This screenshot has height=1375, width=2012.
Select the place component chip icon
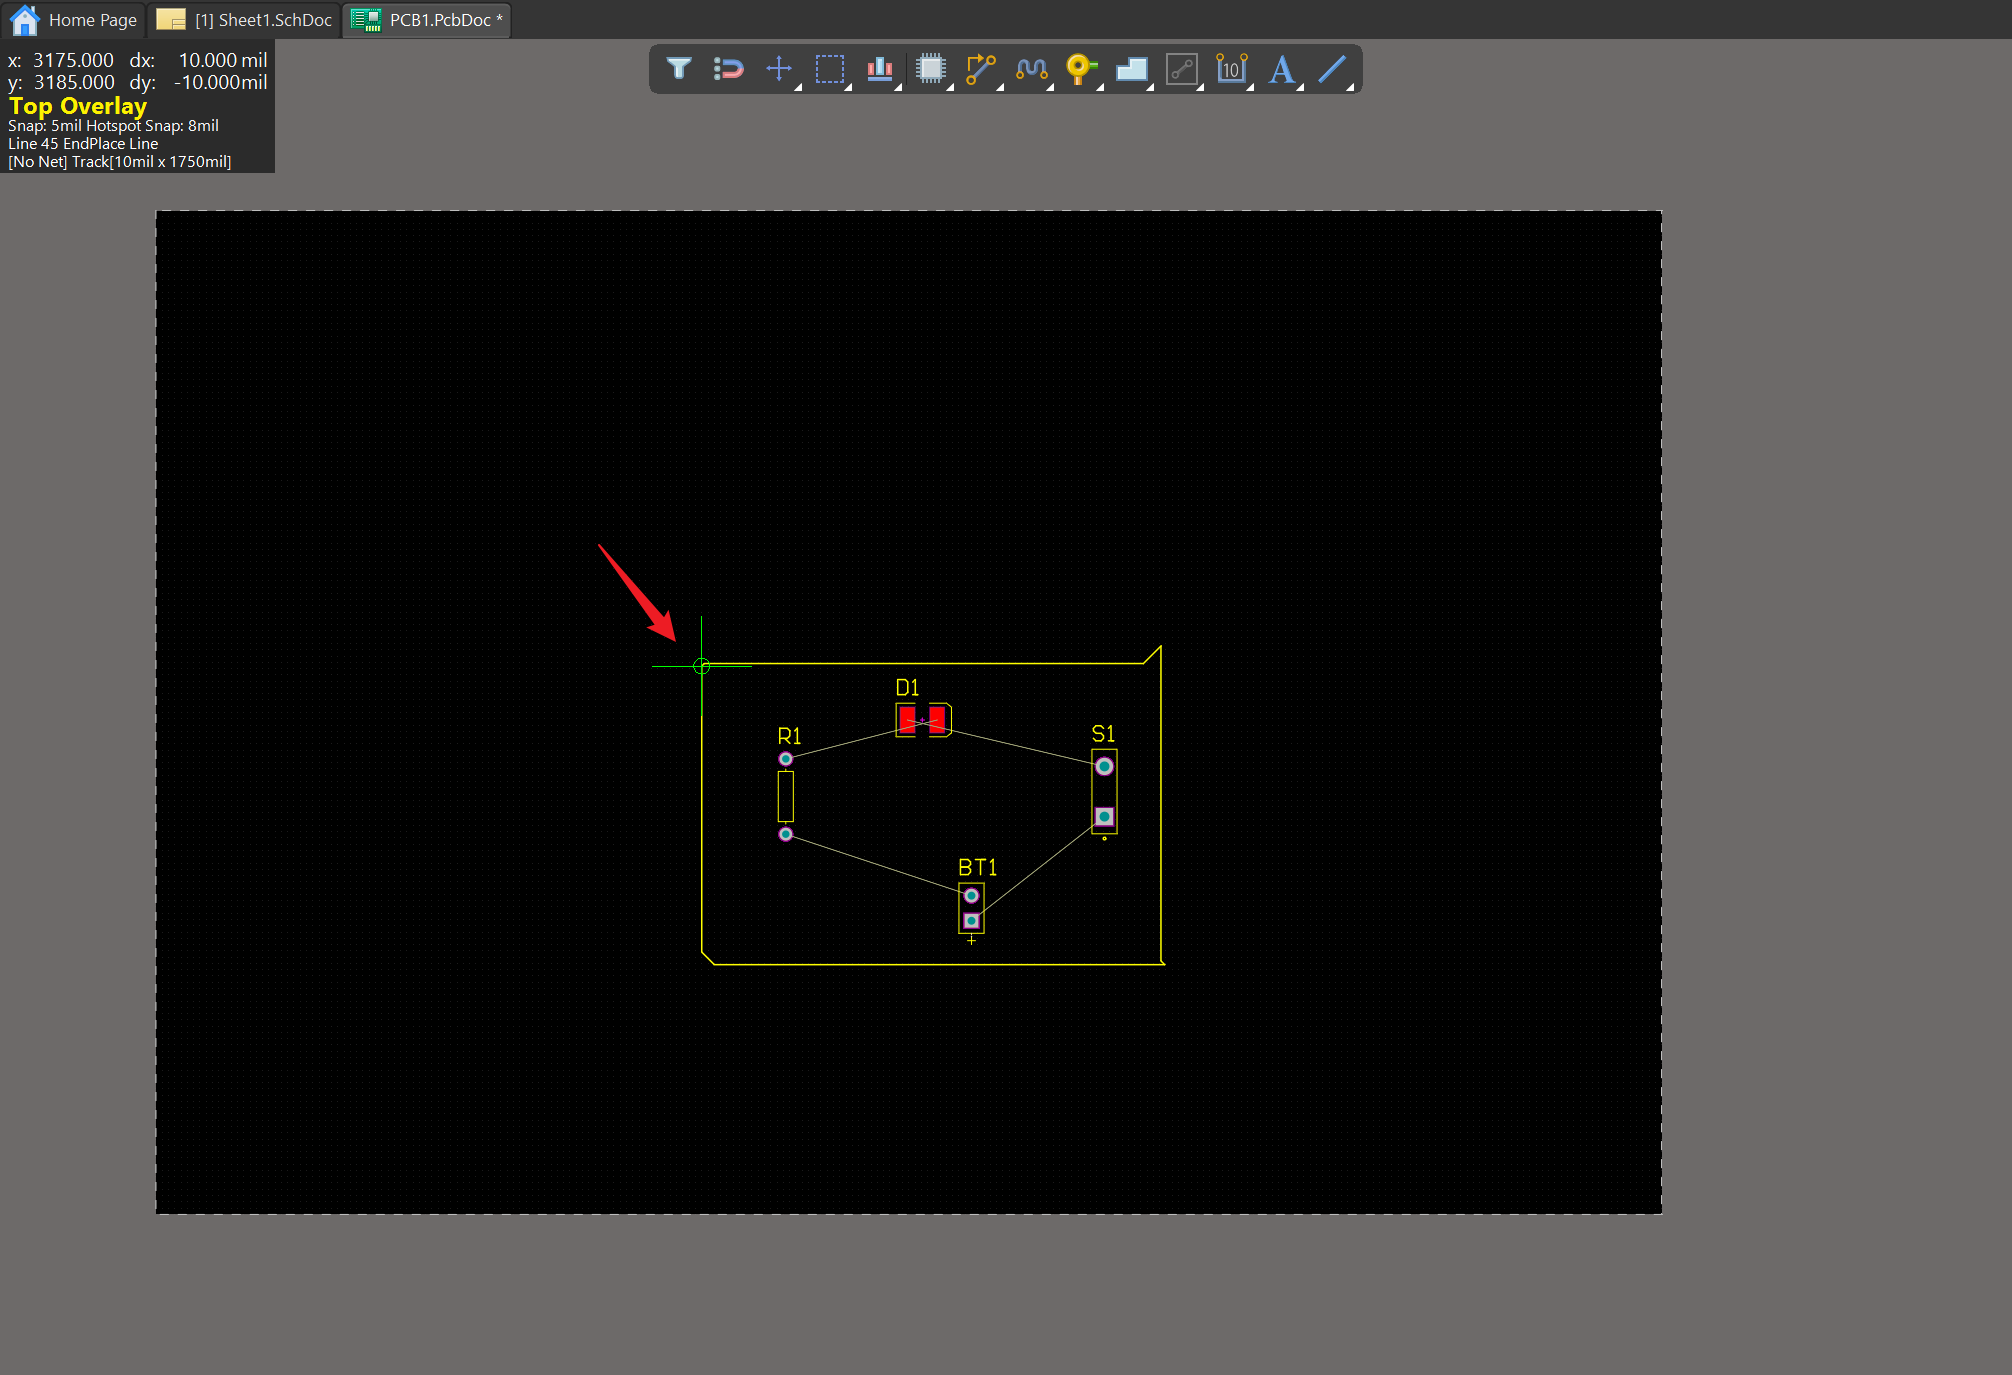click(931, 69)
